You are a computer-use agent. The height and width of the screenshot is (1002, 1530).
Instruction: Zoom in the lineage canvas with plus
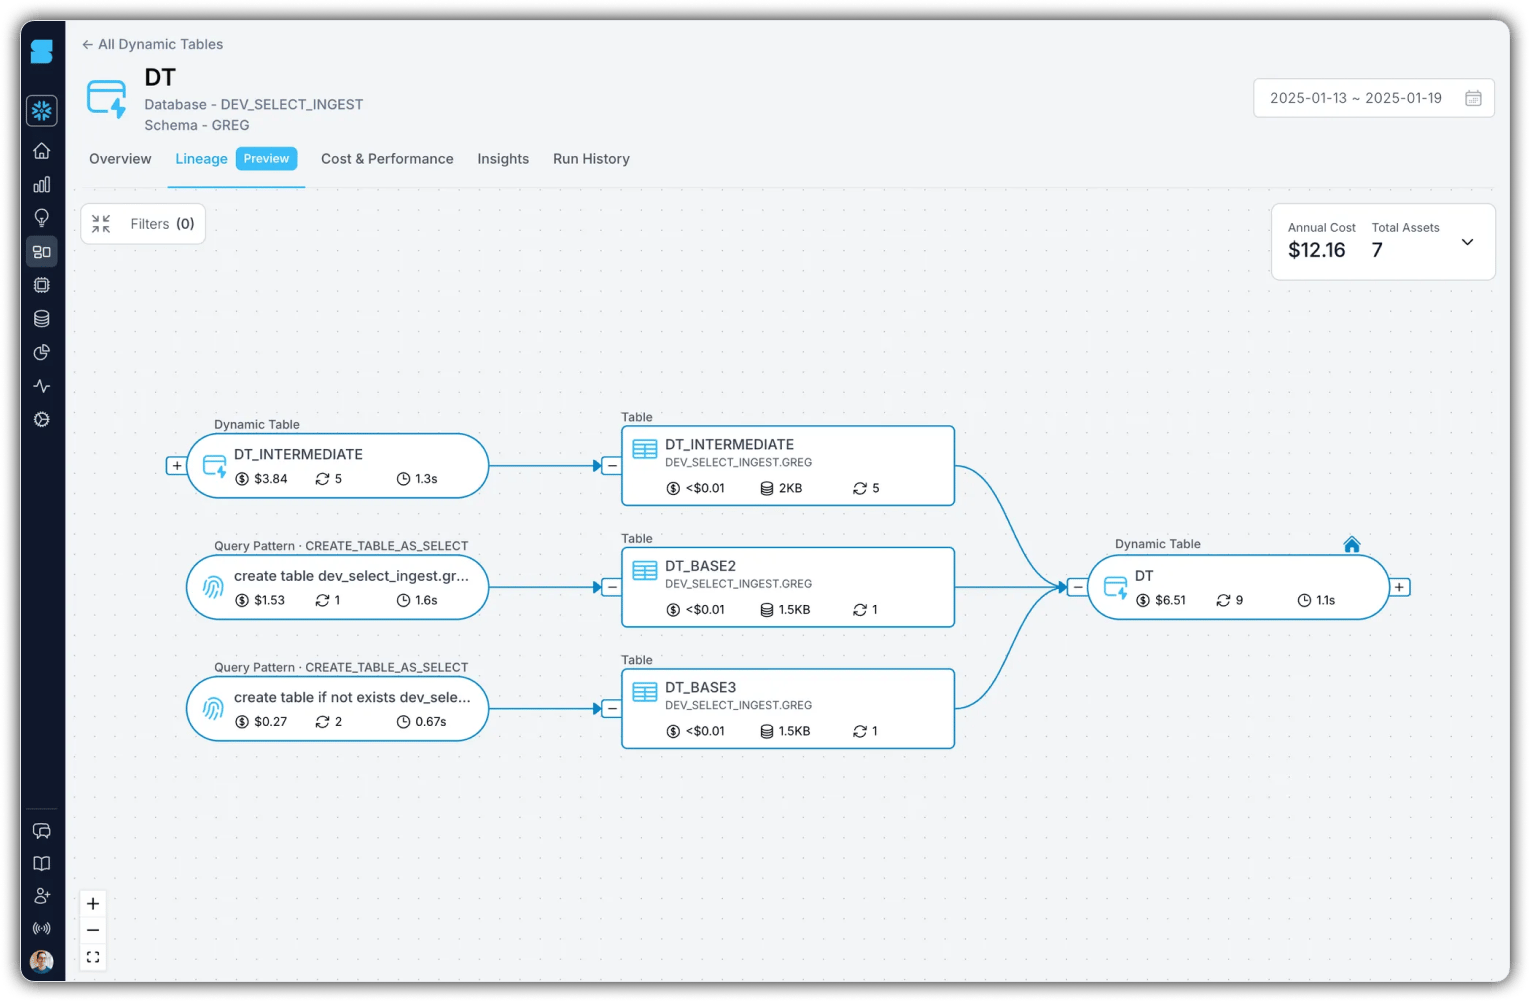click(x=93, y=904)
